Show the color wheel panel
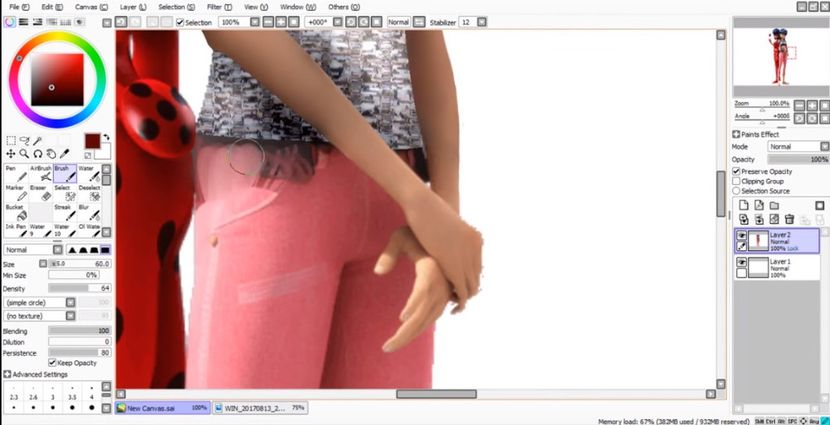This screenshot has width=830, height=425. point(10,22)
